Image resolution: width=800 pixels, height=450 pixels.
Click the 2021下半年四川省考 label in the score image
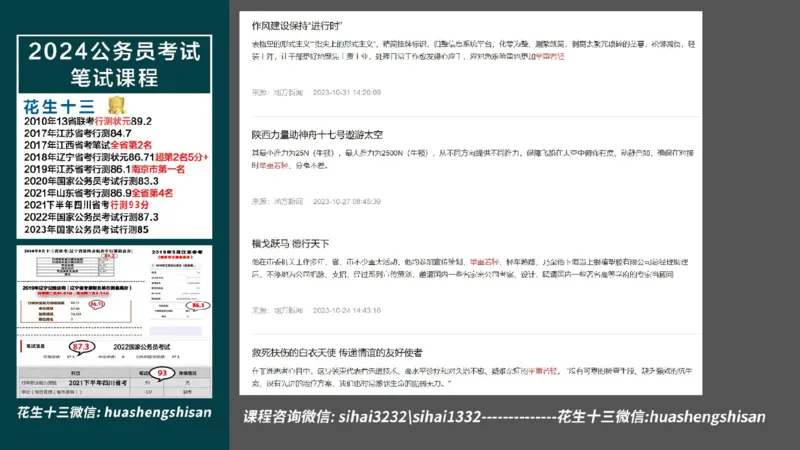(97, 383)
